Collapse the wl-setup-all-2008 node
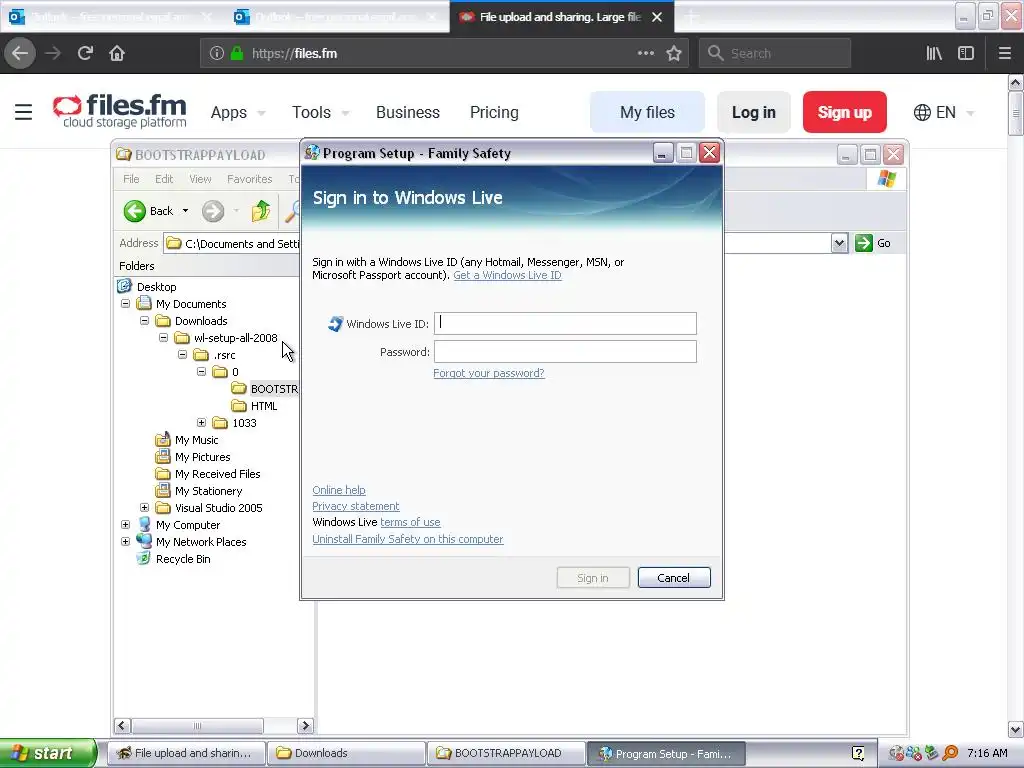 [x=163, y=338]
